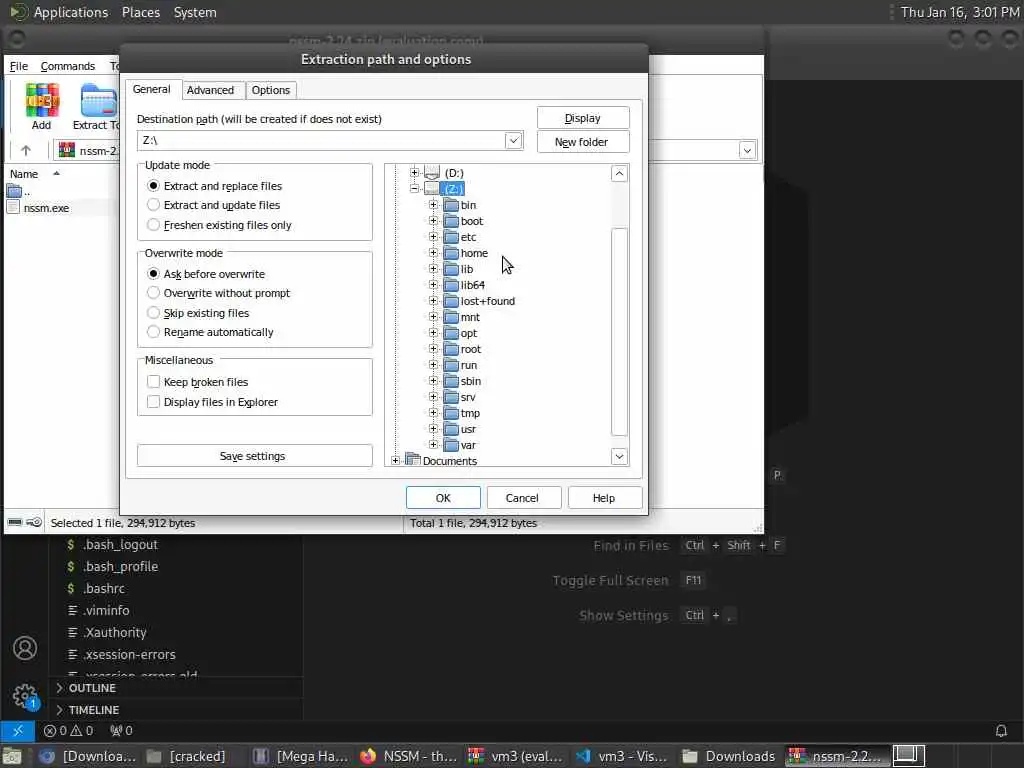The height and width of the screenshot is (768, 1024).
Task: Enable Display files in Explorer checkbox
Action: [x=153, y=402]
